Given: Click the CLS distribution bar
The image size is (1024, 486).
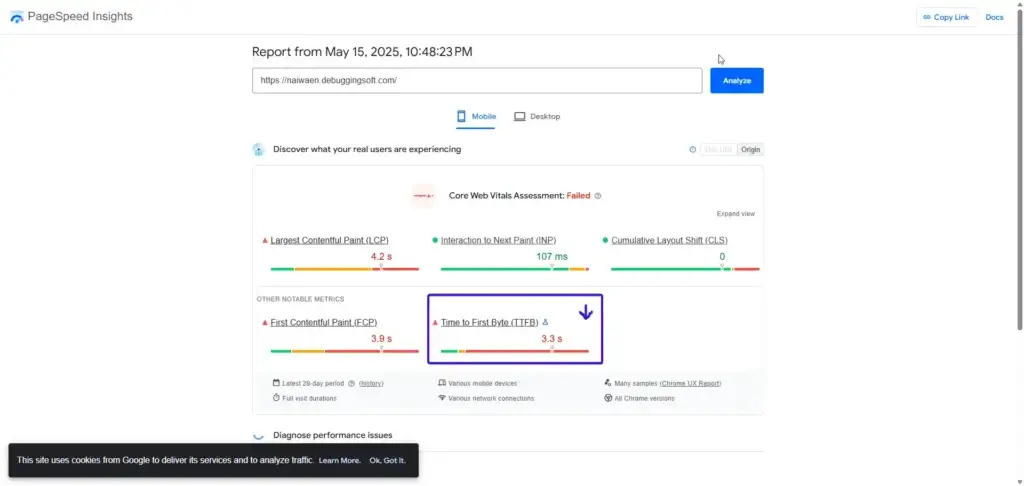Looking at the screenshot, I should [x=685, y=268].
